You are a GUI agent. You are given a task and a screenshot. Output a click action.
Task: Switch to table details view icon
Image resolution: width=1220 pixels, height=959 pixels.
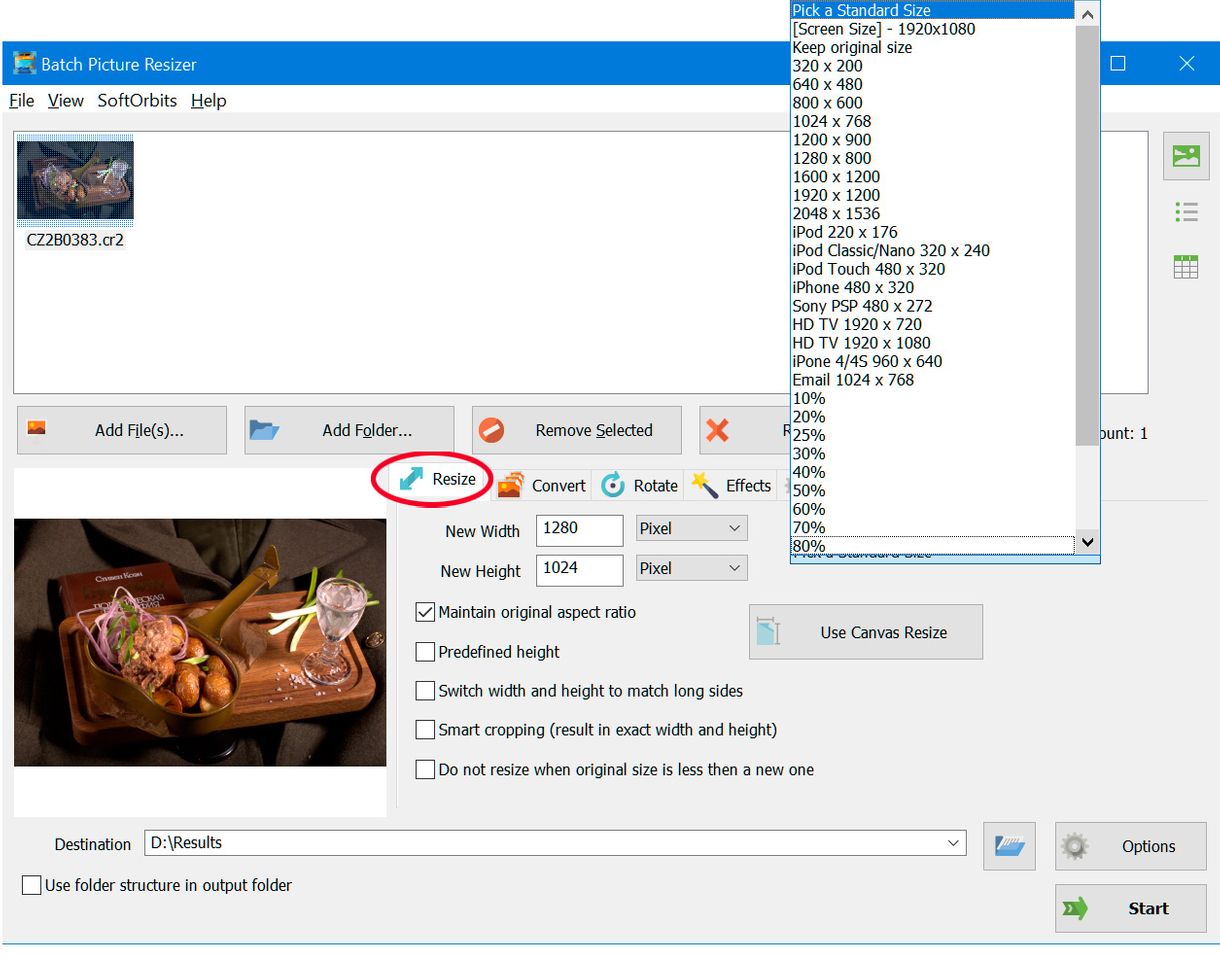click(1186, 267)
